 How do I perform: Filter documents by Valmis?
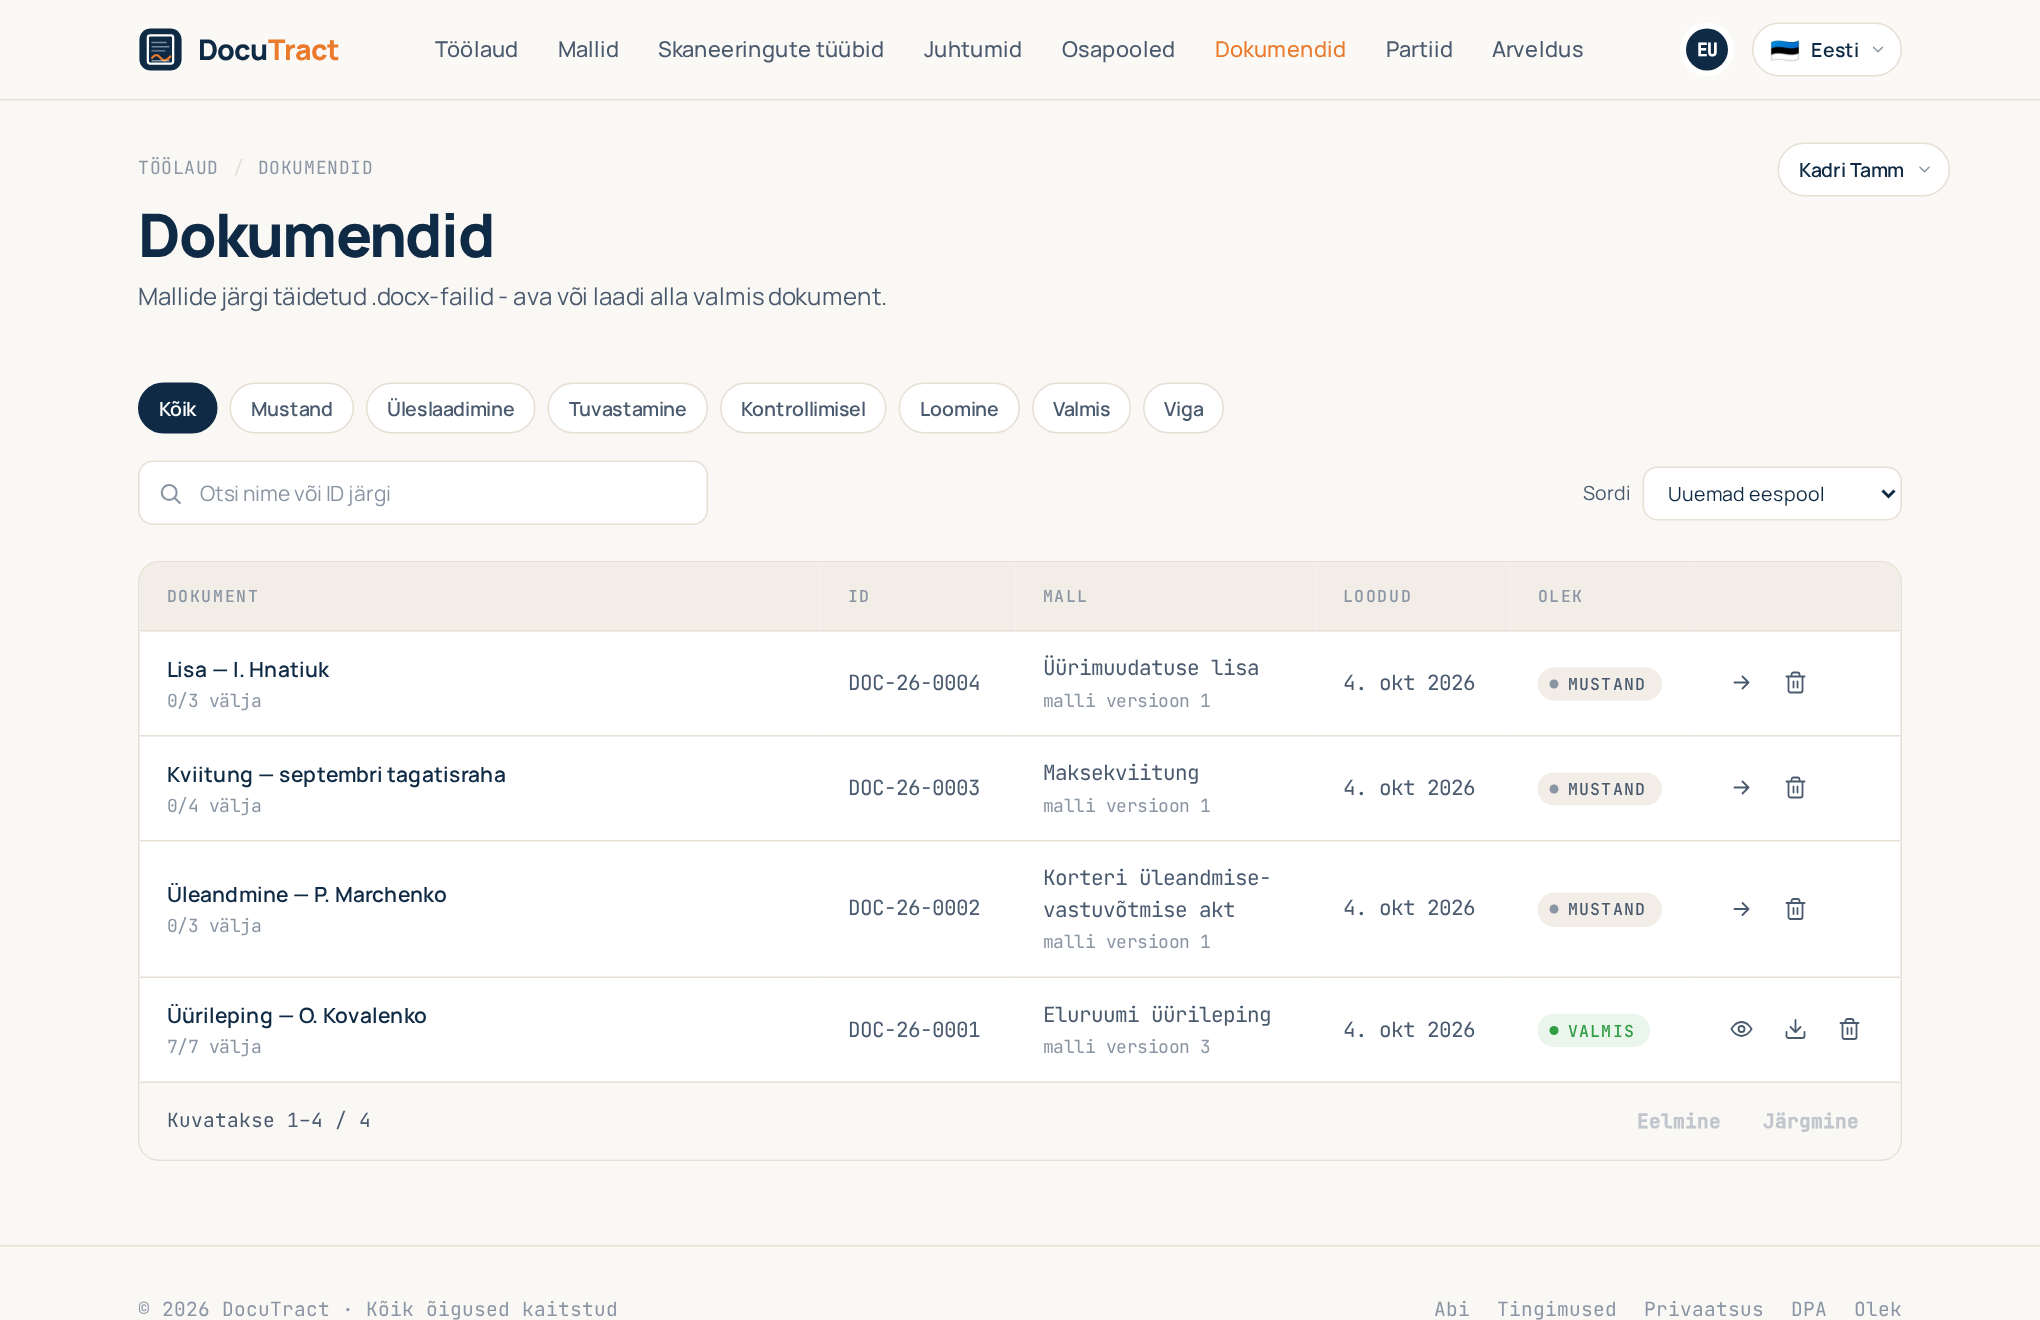pos(1081,408)
